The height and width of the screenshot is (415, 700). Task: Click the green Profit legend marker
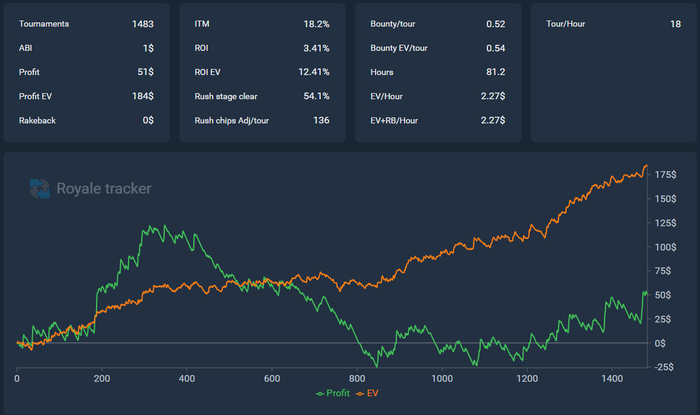(321, 393)
